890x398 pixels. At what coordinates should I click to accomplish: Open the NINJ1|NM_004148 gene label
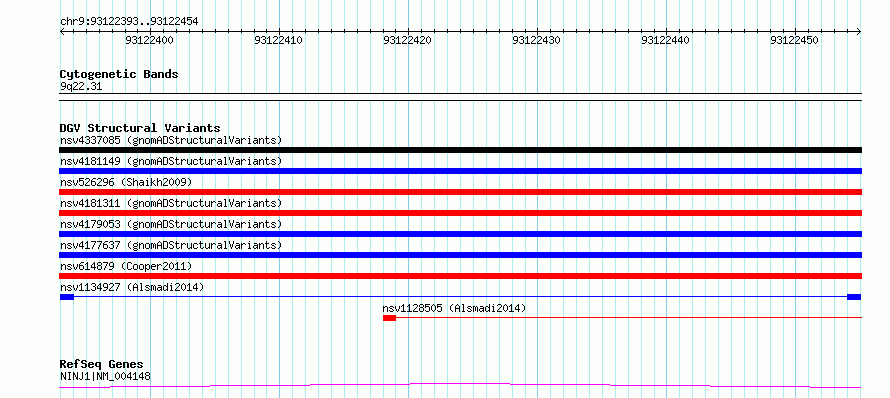coord(105,376)
